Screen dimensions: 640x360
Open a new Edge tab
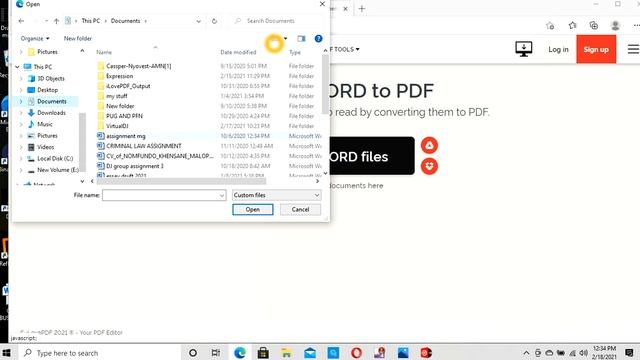pos(362,9)
